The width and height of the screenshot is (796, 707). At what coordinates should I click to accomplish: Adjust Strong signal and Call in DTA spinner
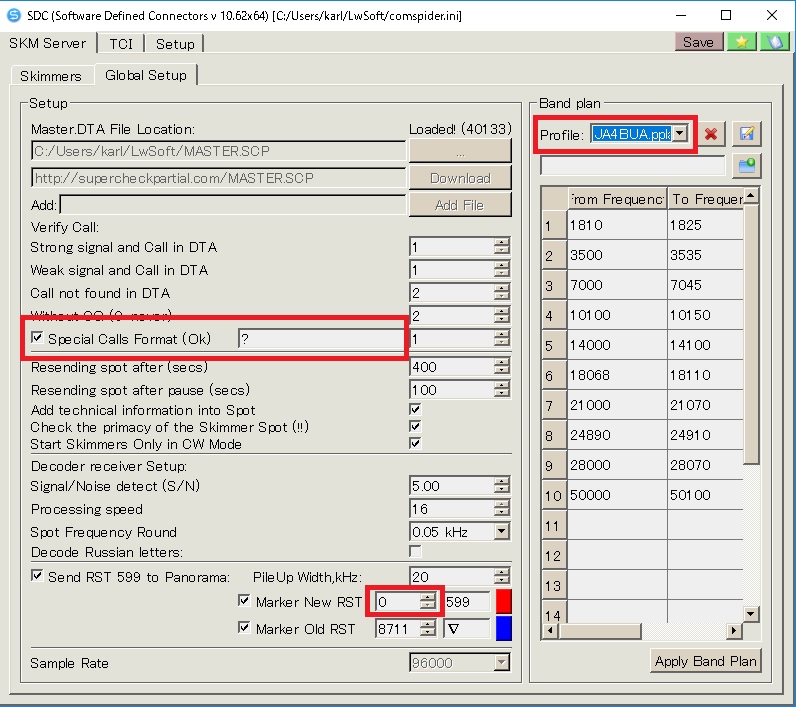[x=501, y=247]
